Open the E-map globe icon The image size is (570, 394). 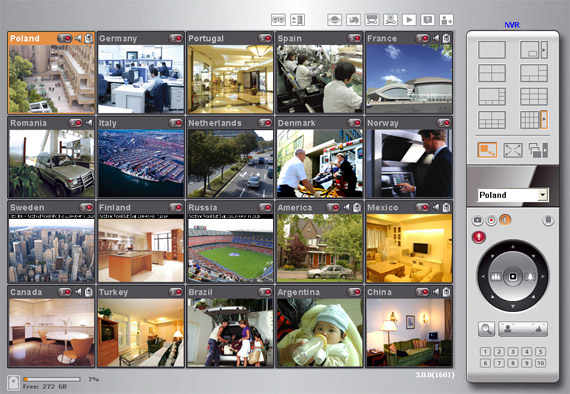(x=334, y=20)
